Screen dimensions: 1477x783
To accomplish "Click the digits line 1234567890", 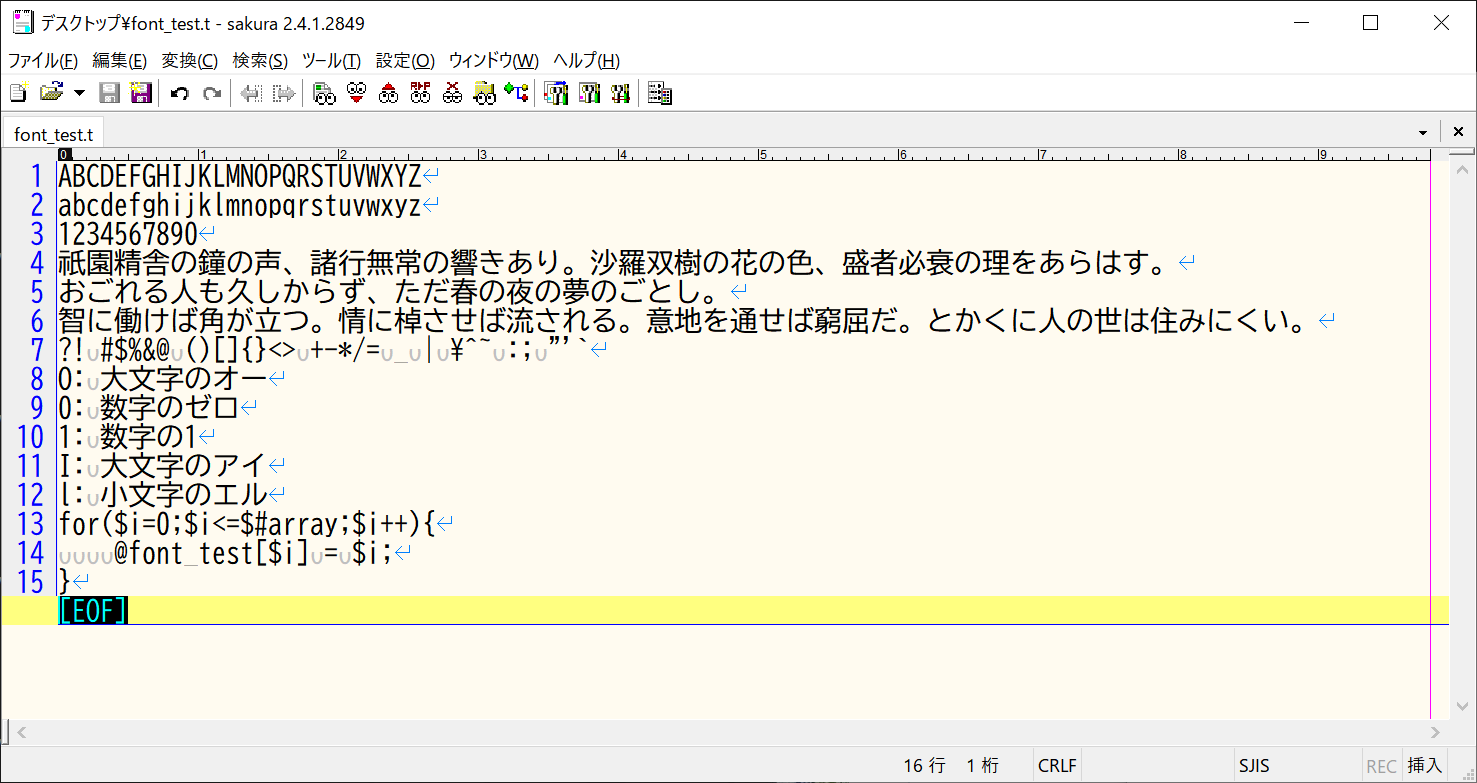I will click(128, 235).
